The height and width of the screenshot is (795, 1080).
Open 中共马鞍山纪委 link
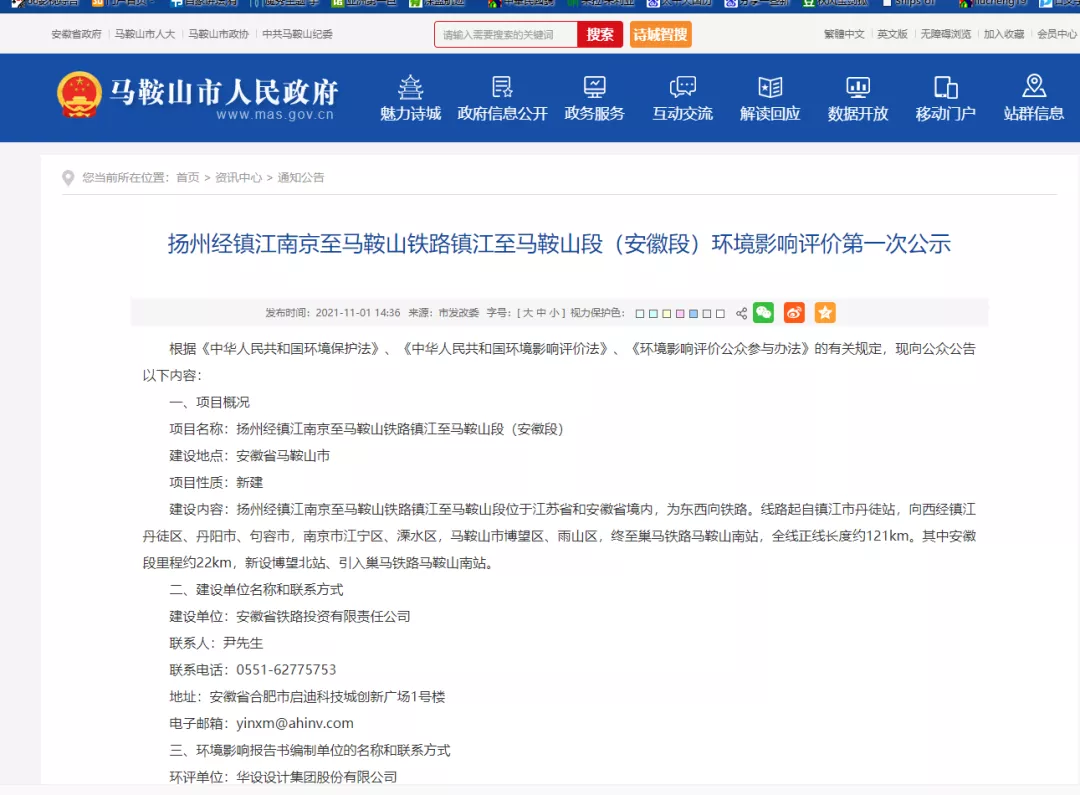tap(298, 34)
